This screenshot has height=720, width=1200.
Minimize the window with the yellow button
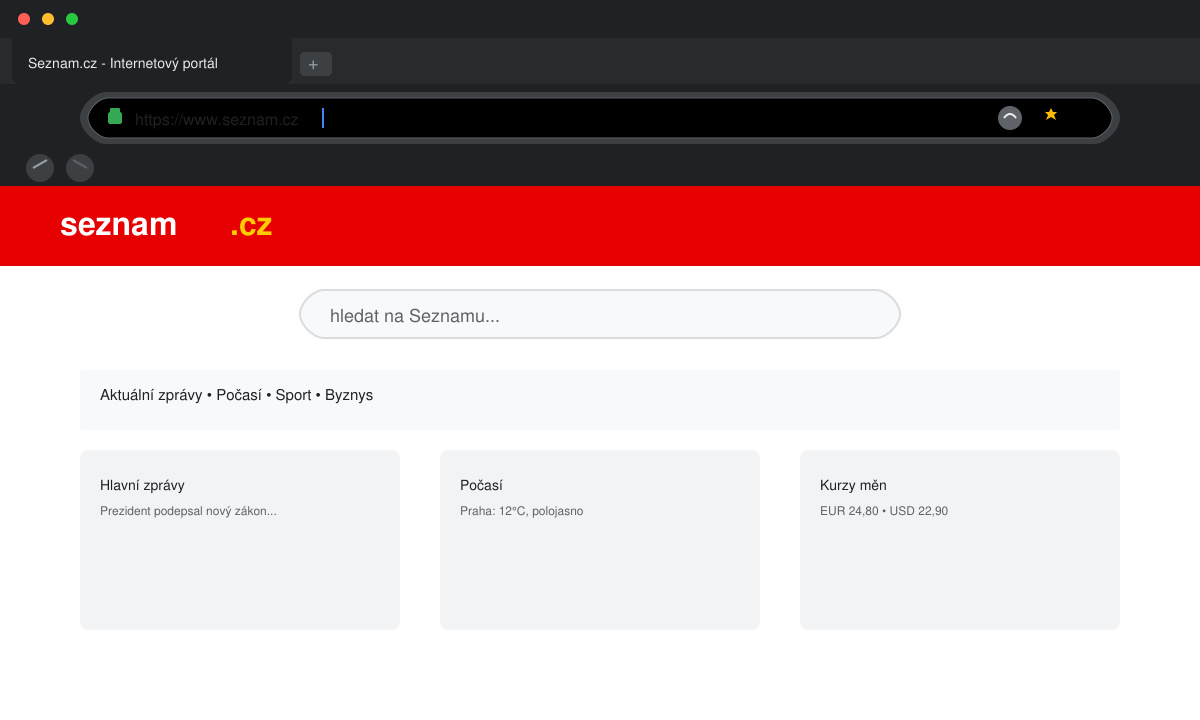coord(48,19)
